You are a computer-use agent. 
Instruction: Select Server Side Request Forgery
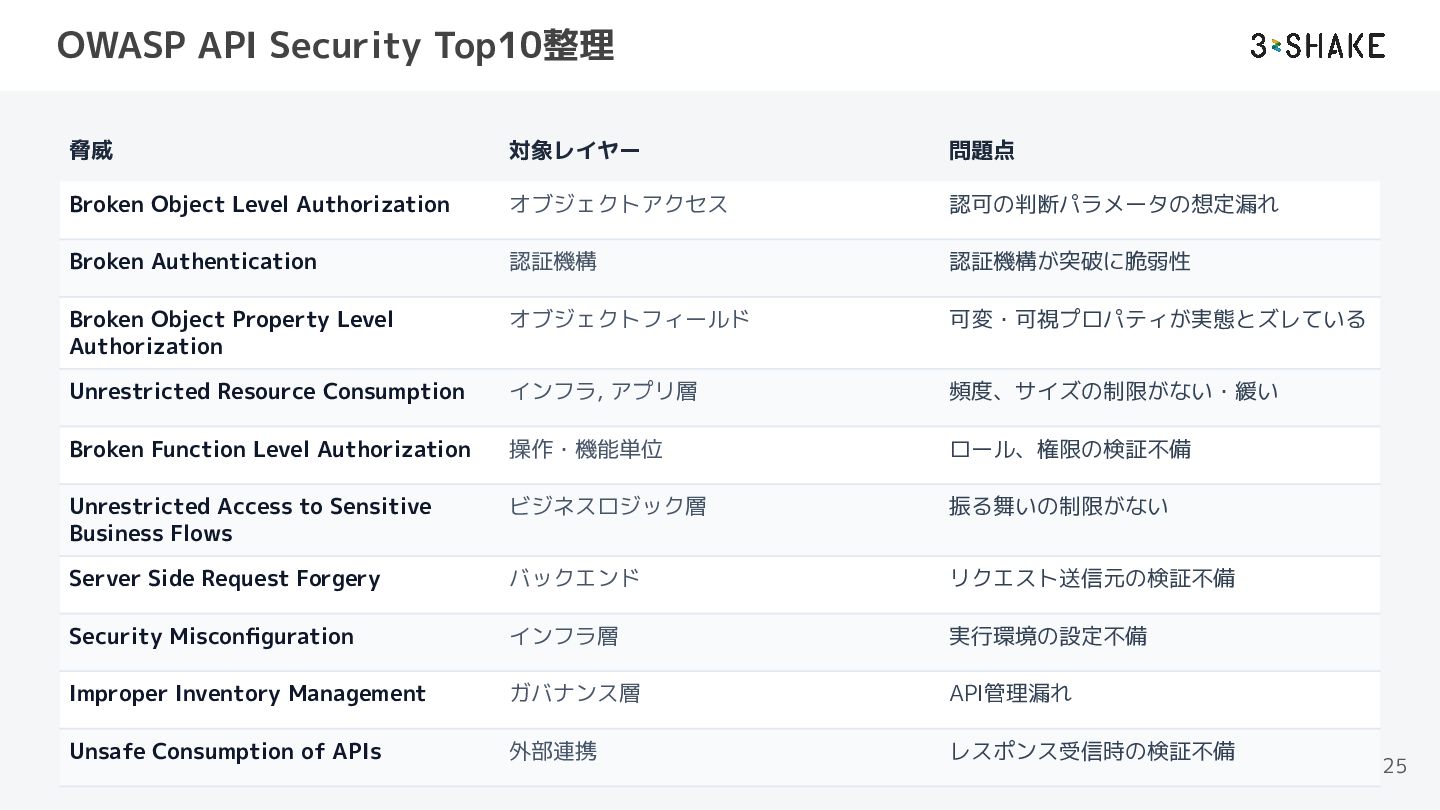point(225,579)
